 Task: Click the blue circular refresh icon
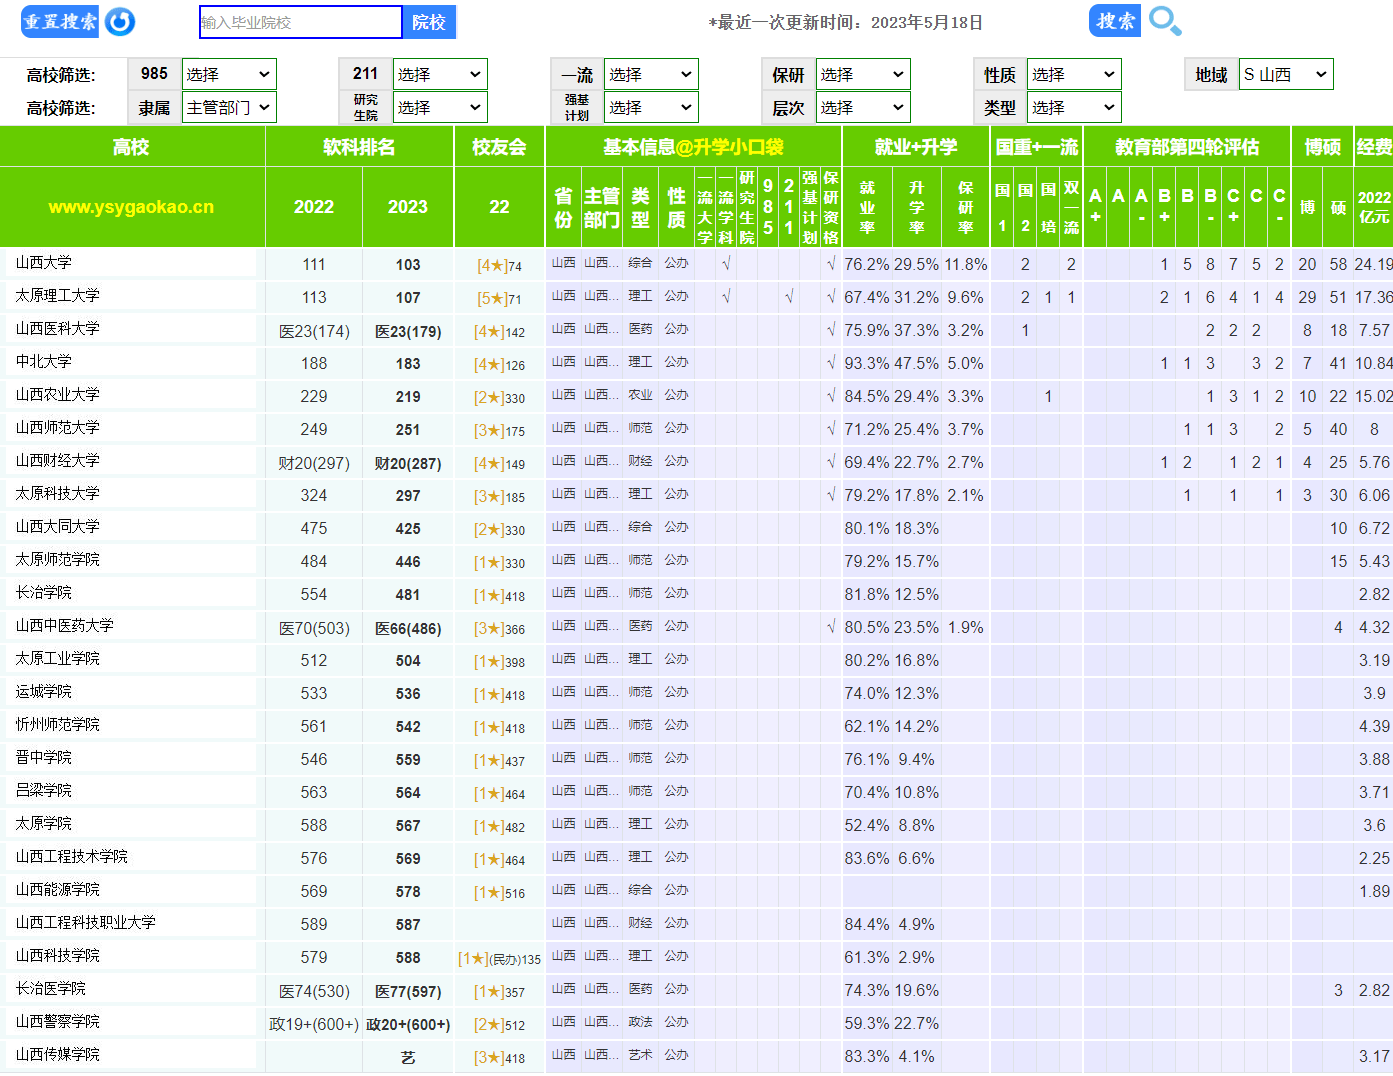coord(120,22)
